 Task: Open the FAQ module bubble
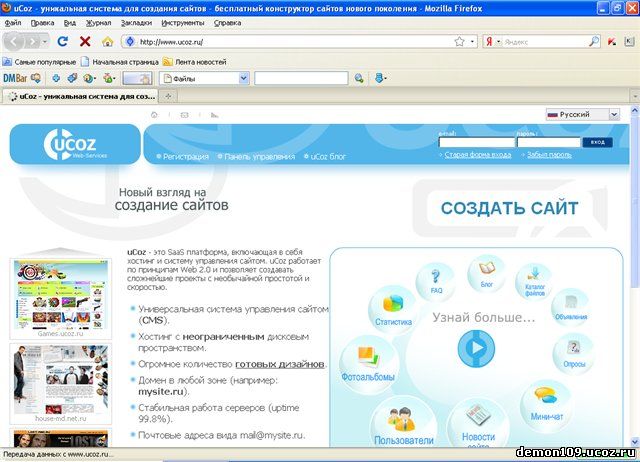436,282
